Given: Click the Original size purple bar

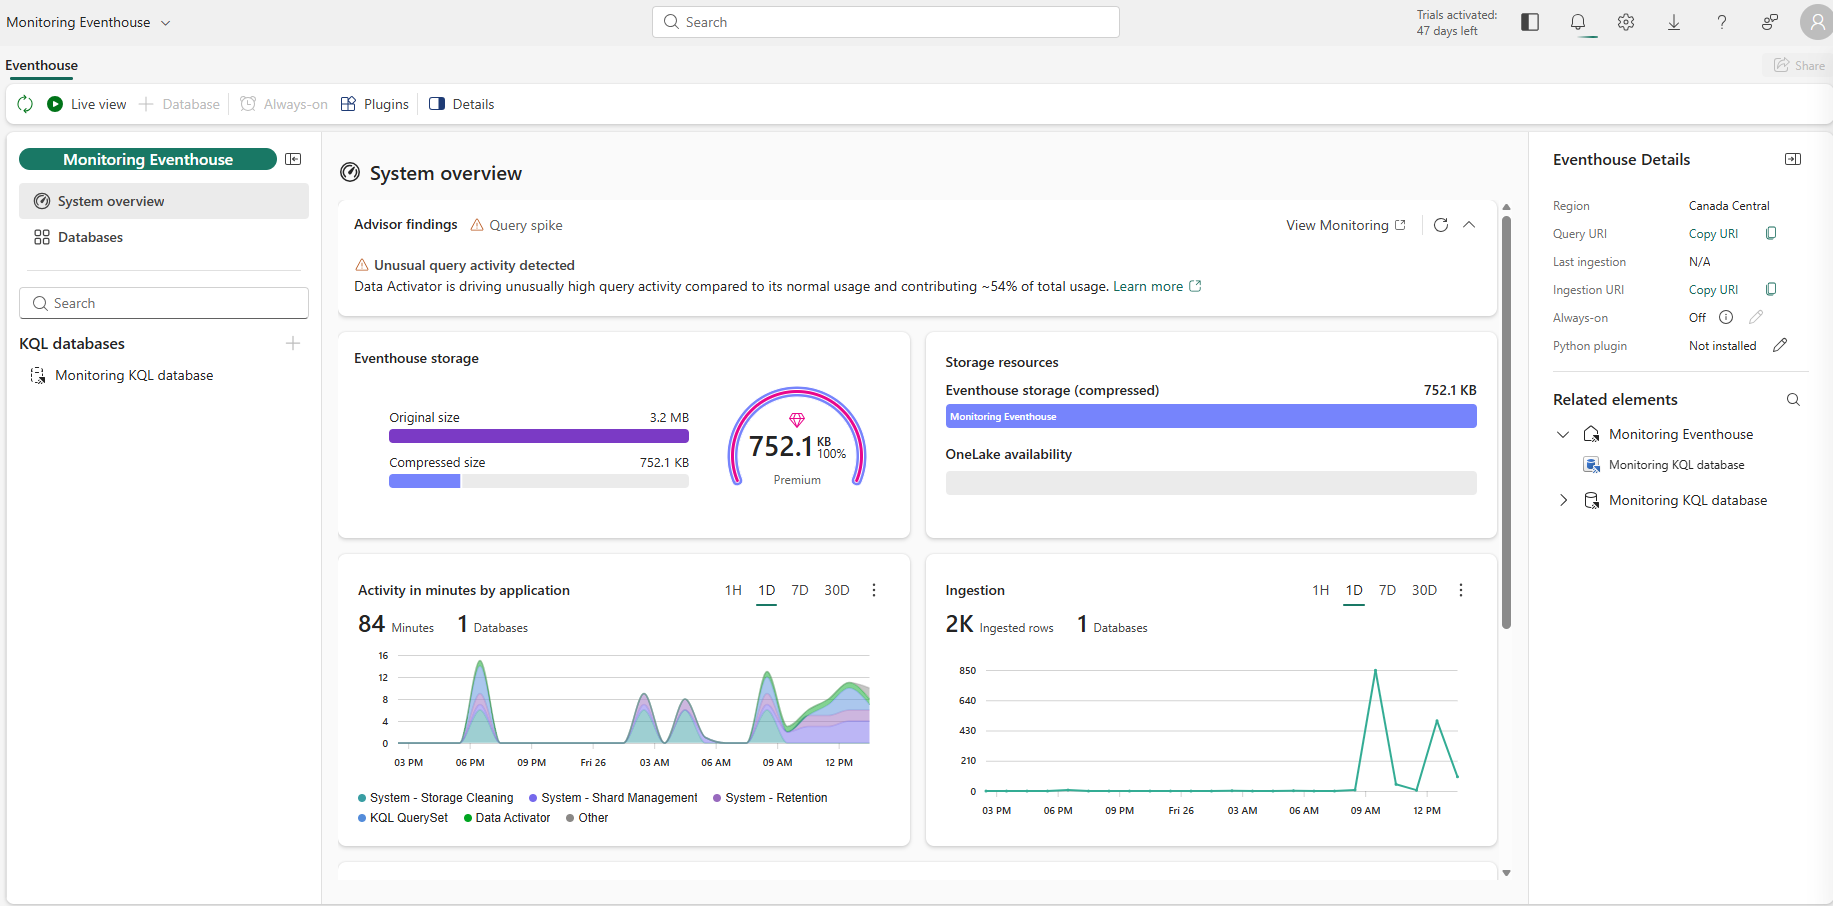Looking at the screenshot, I should click(539, 436).
